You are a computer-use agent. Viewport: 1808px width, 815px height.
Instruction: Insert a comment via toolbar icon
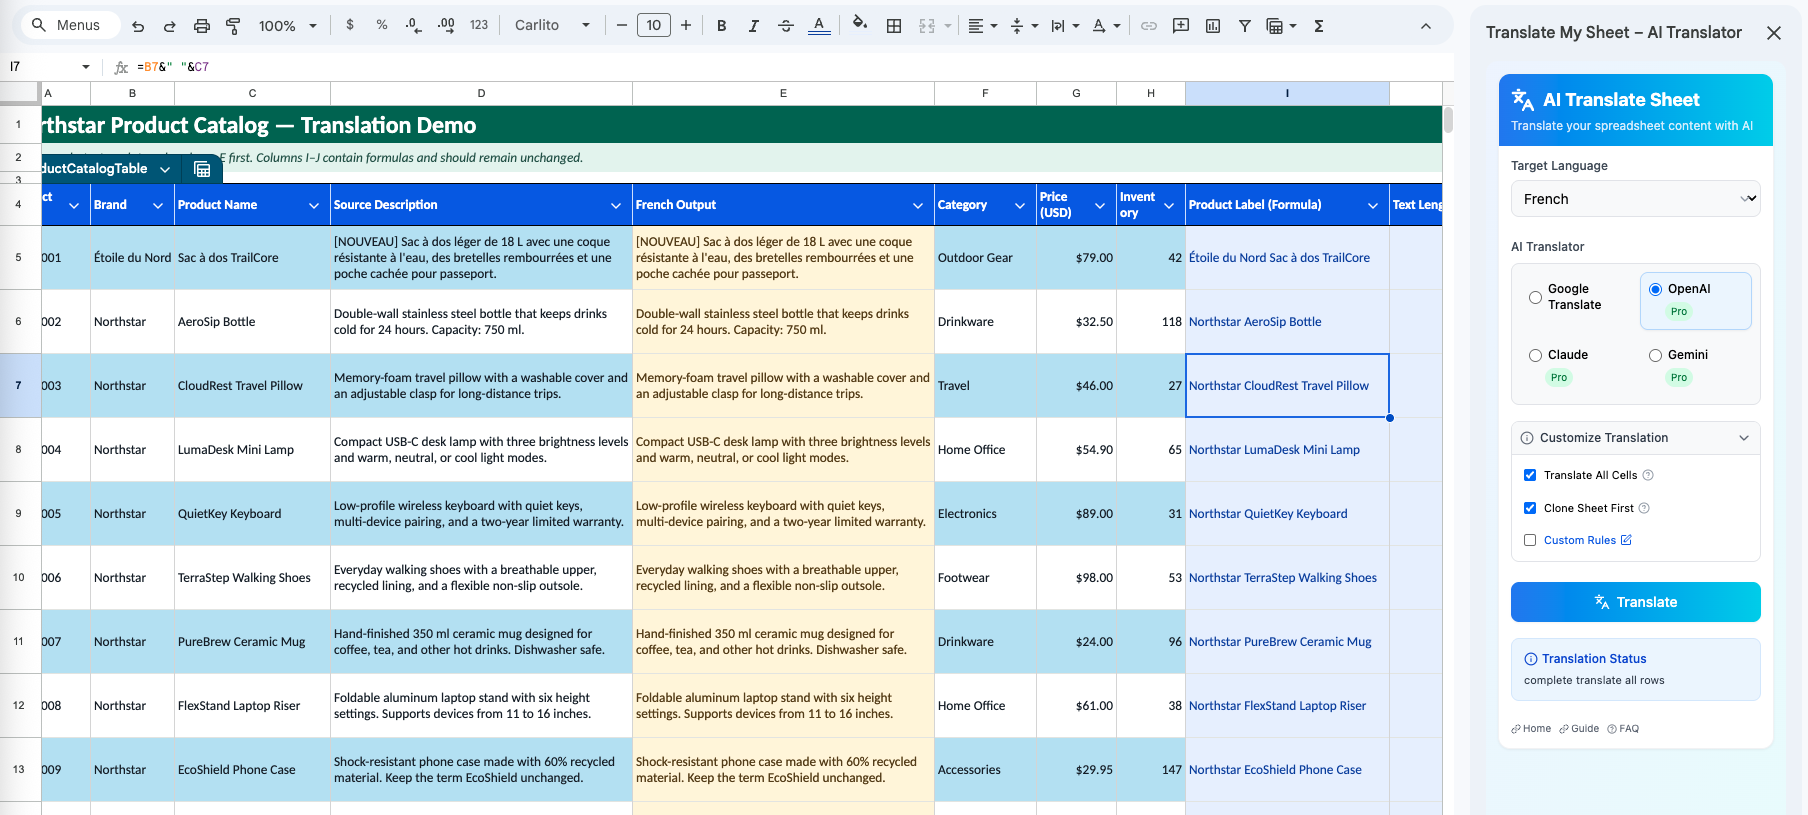pyautogui.click(x=1181, y=26)
